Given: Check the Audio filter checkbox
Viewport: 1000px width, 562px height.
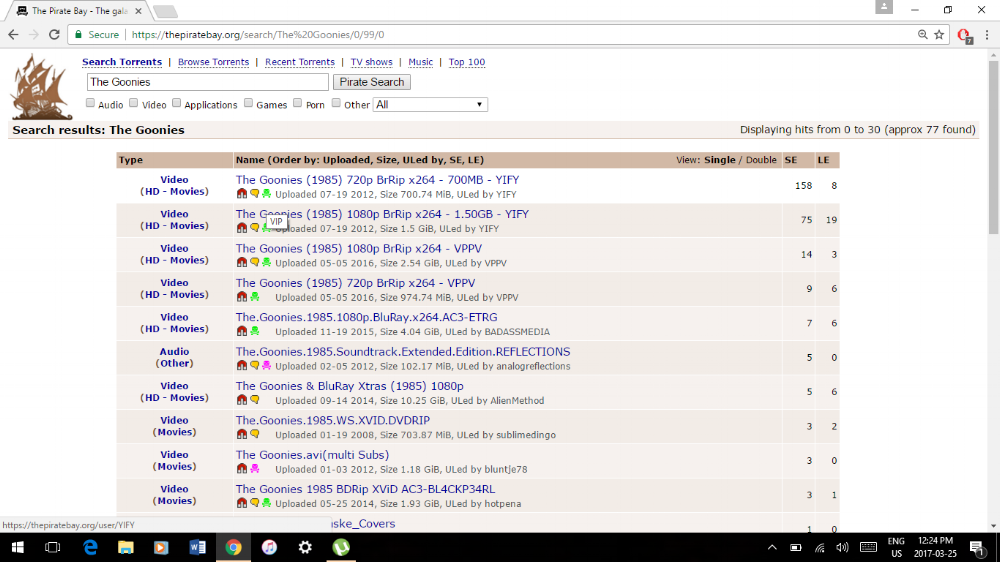Looking at the screenshot, I should coord(90,103).
